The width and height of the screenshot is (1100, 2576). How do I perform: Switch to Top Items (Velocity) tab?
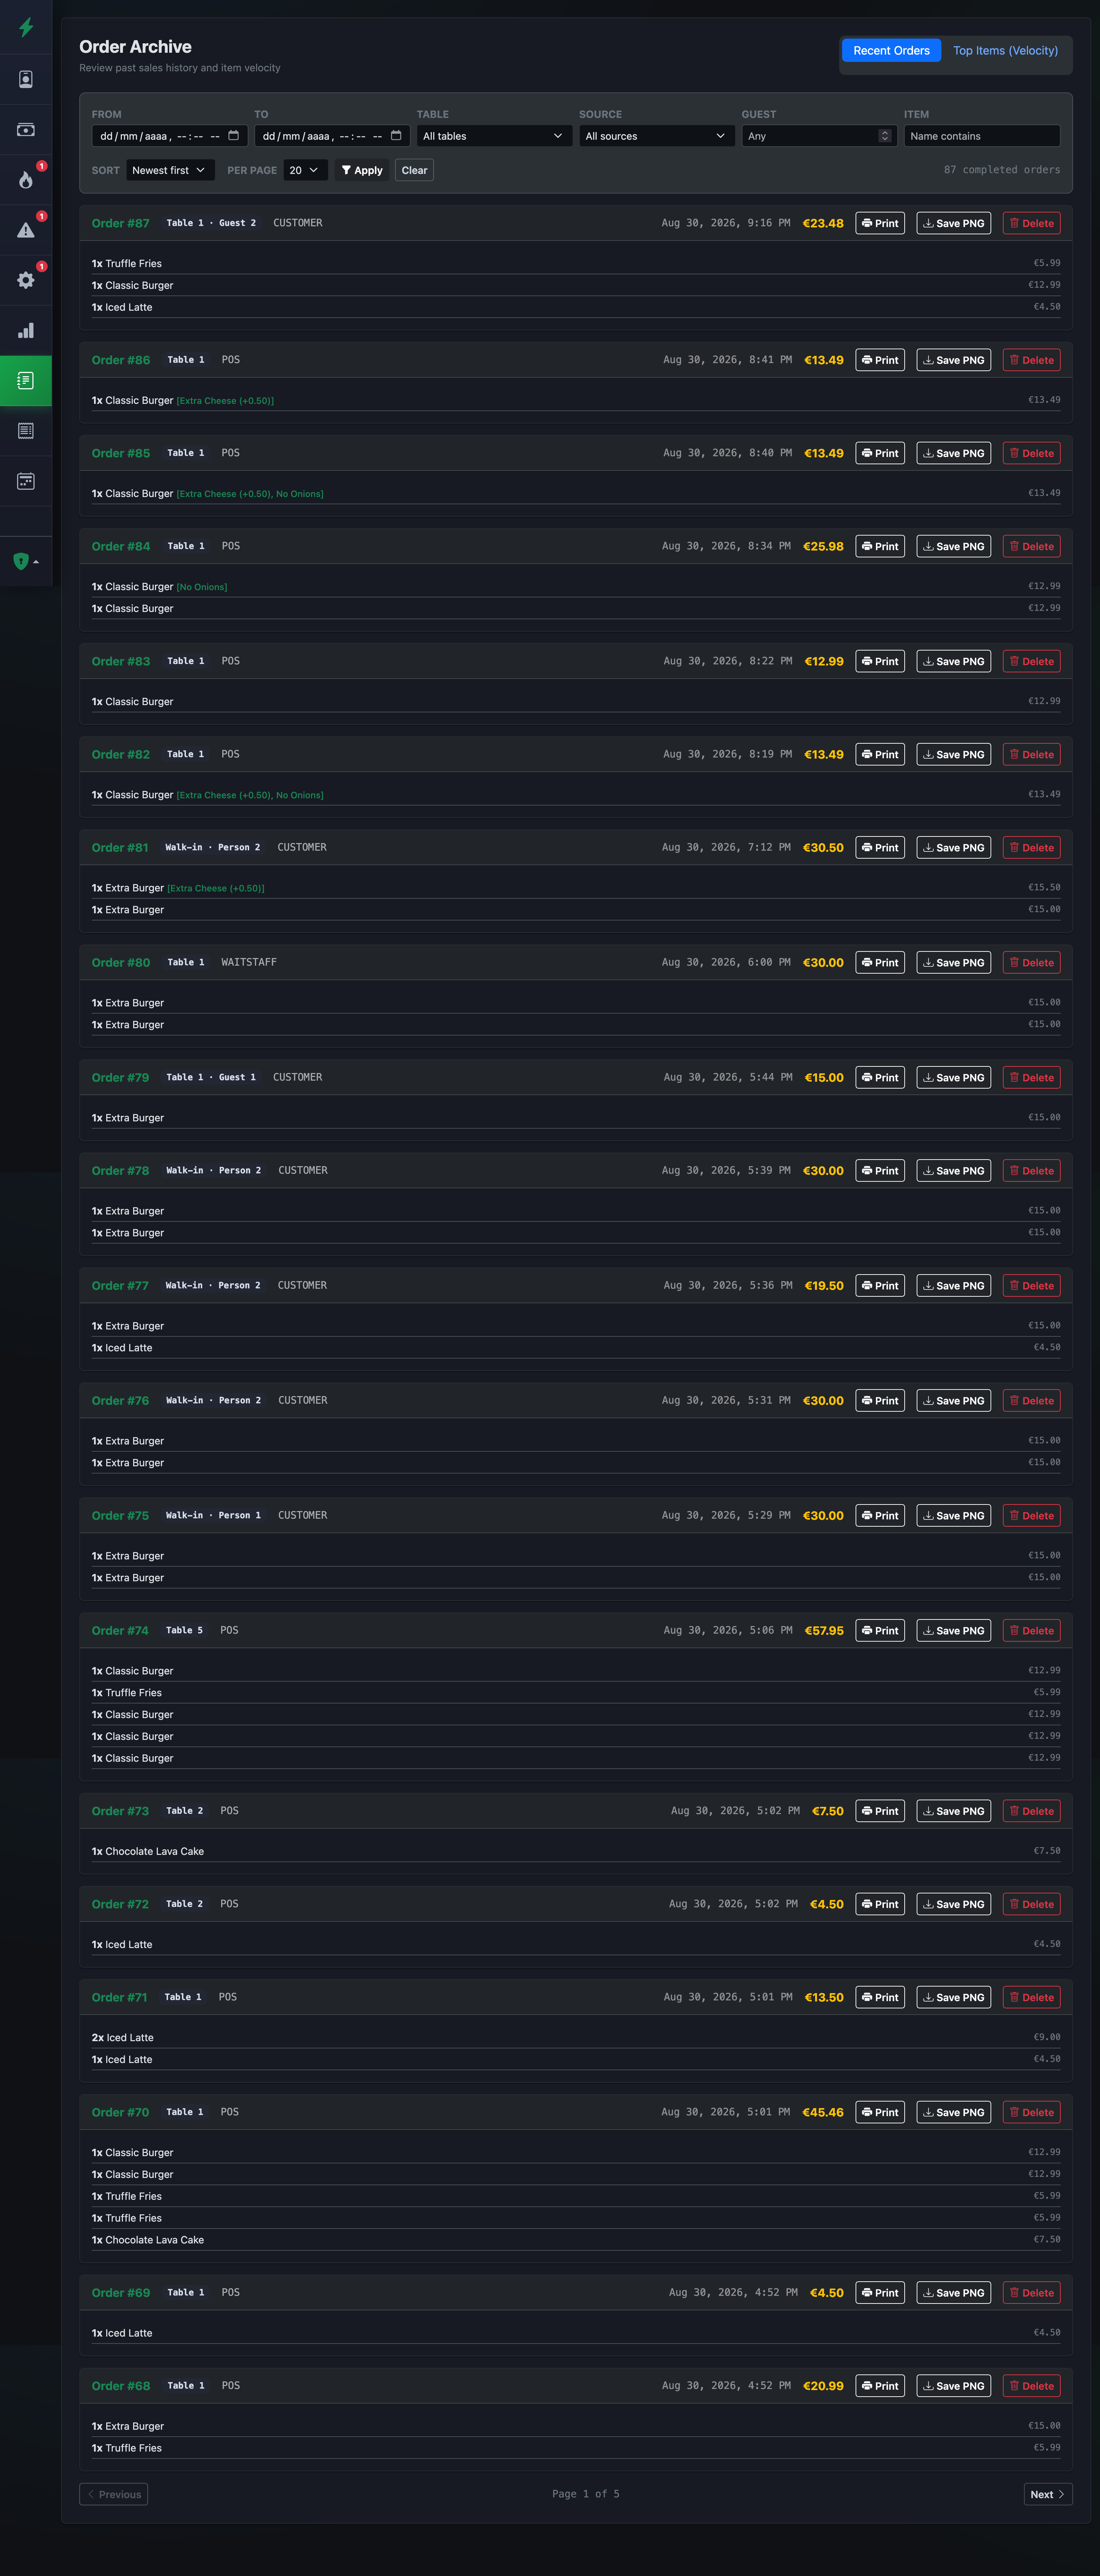1005,50
